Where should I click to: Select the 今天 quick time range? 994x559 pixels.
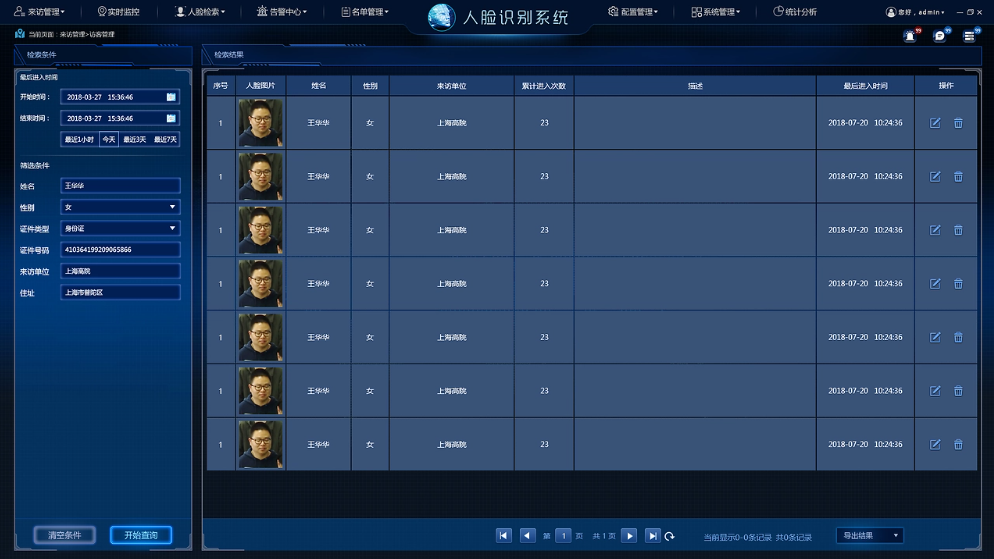click(108, 140)
